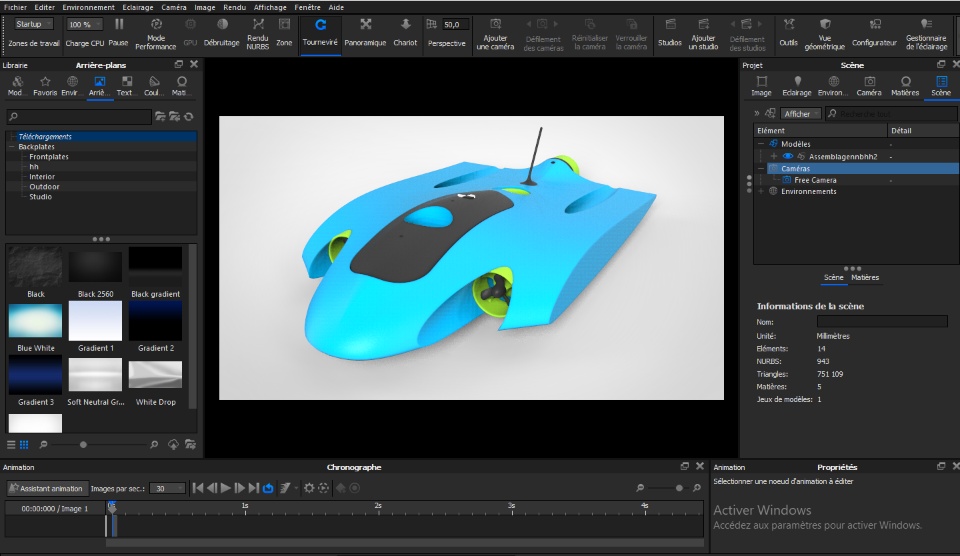960x556 pixels.
Task: Toggle animation loop playback
Action: [x=268, y=488]
